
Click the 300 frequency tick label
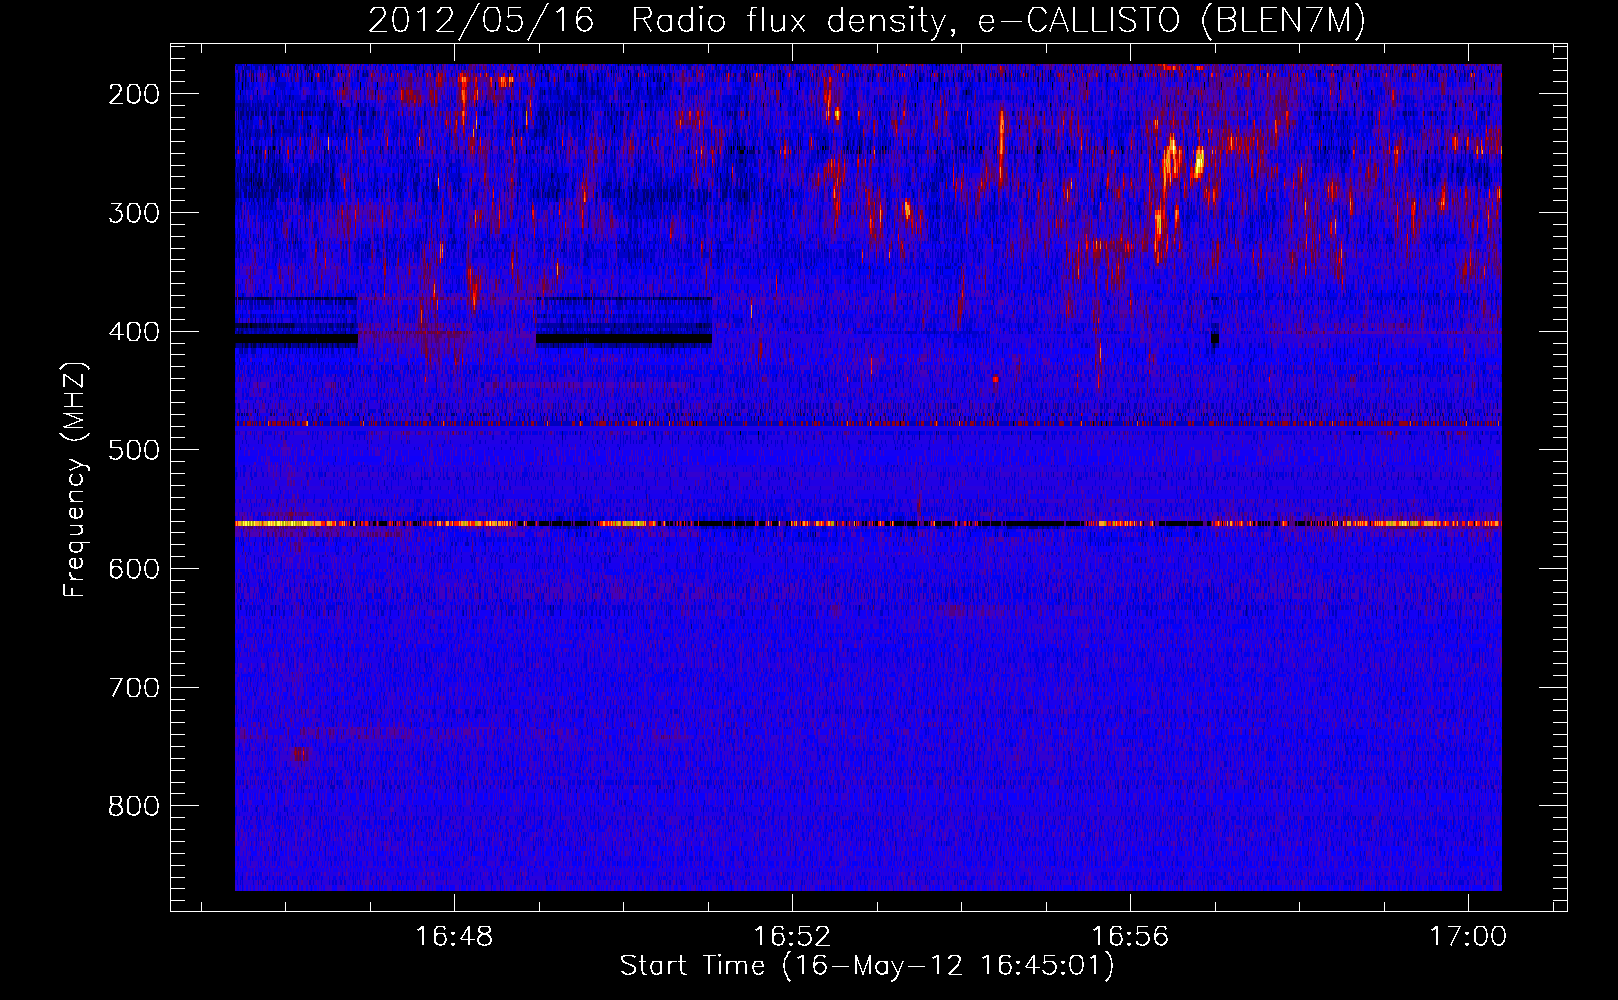pyautogui.click(x=133, y=213)
